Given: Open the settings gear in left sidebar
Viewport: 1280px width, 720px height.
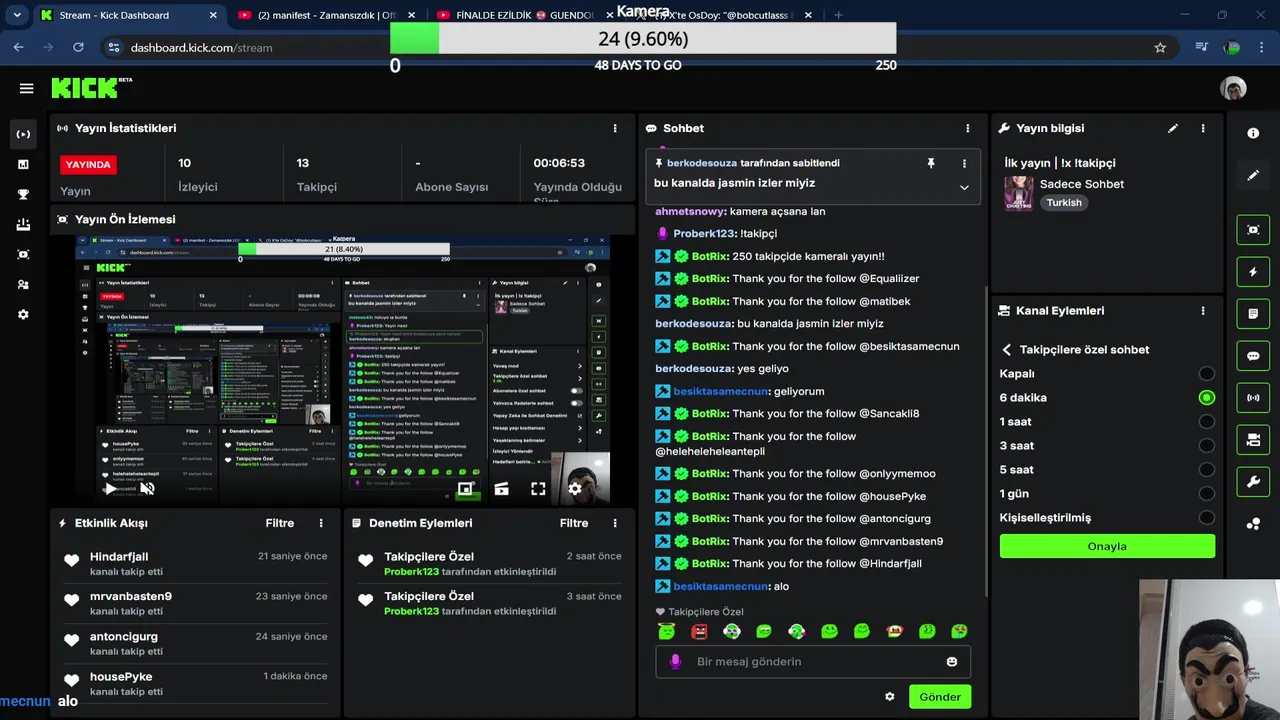Looking at the screenshot, I should pyautogui.click(x=24, y=314).
